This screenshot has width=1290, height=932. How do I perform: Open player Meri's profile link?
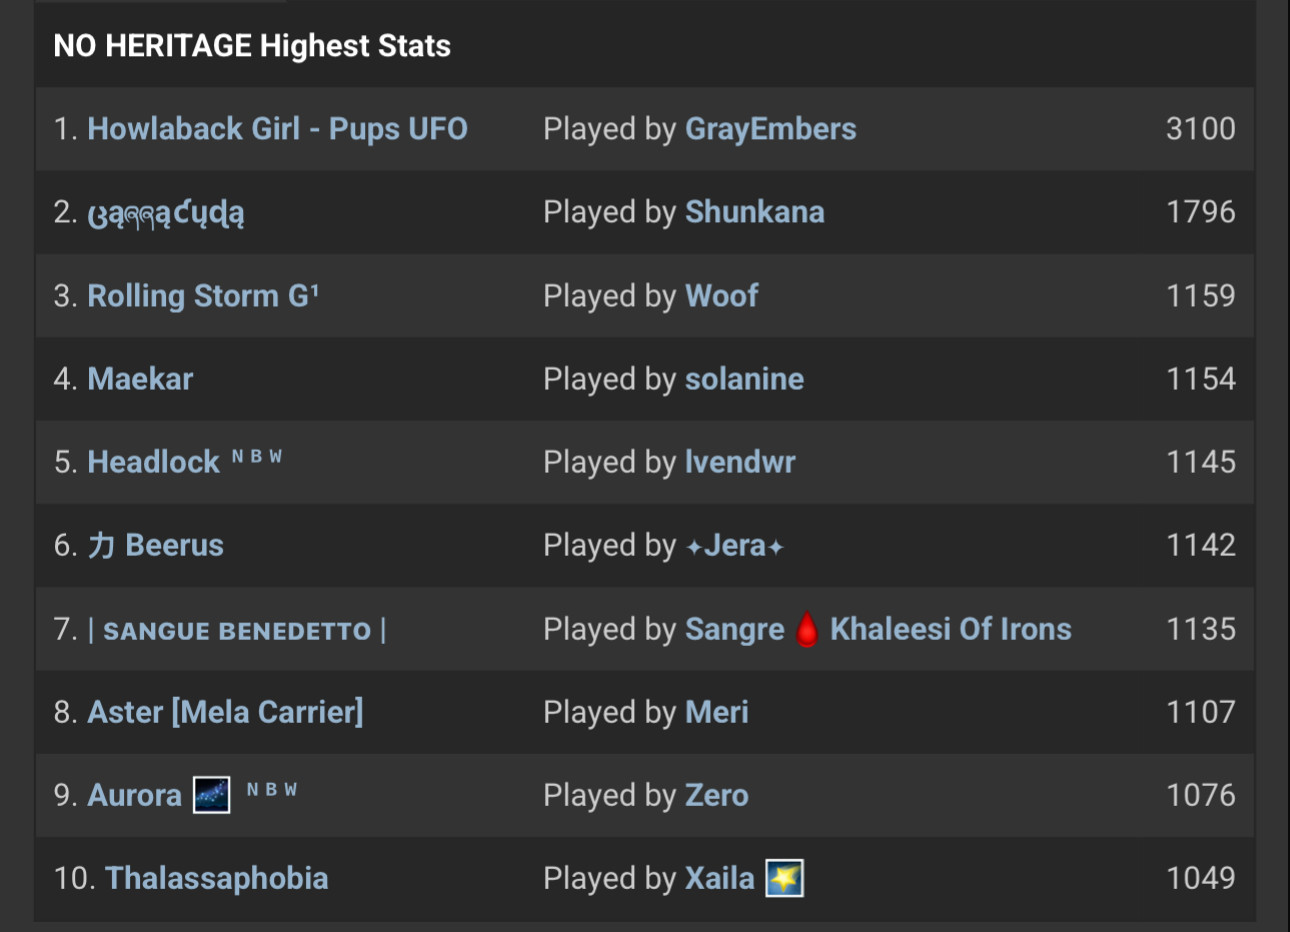click(x=717, y=712)
